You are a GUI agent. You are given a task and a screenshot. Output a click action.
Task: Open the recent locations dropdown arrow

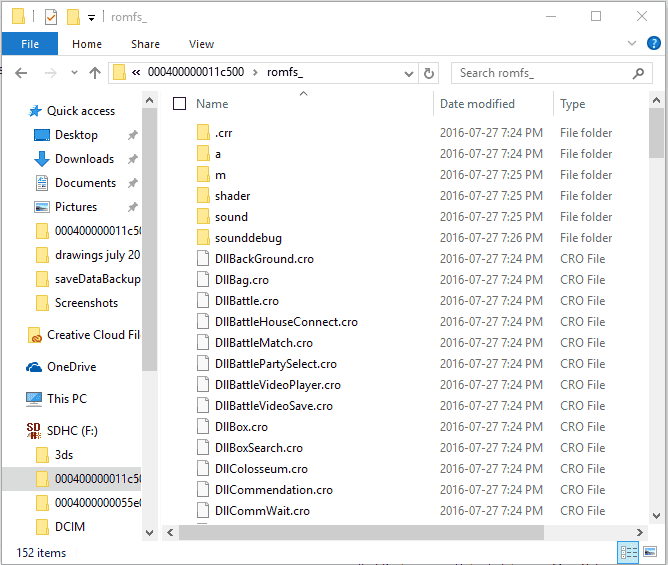[74, 73]
